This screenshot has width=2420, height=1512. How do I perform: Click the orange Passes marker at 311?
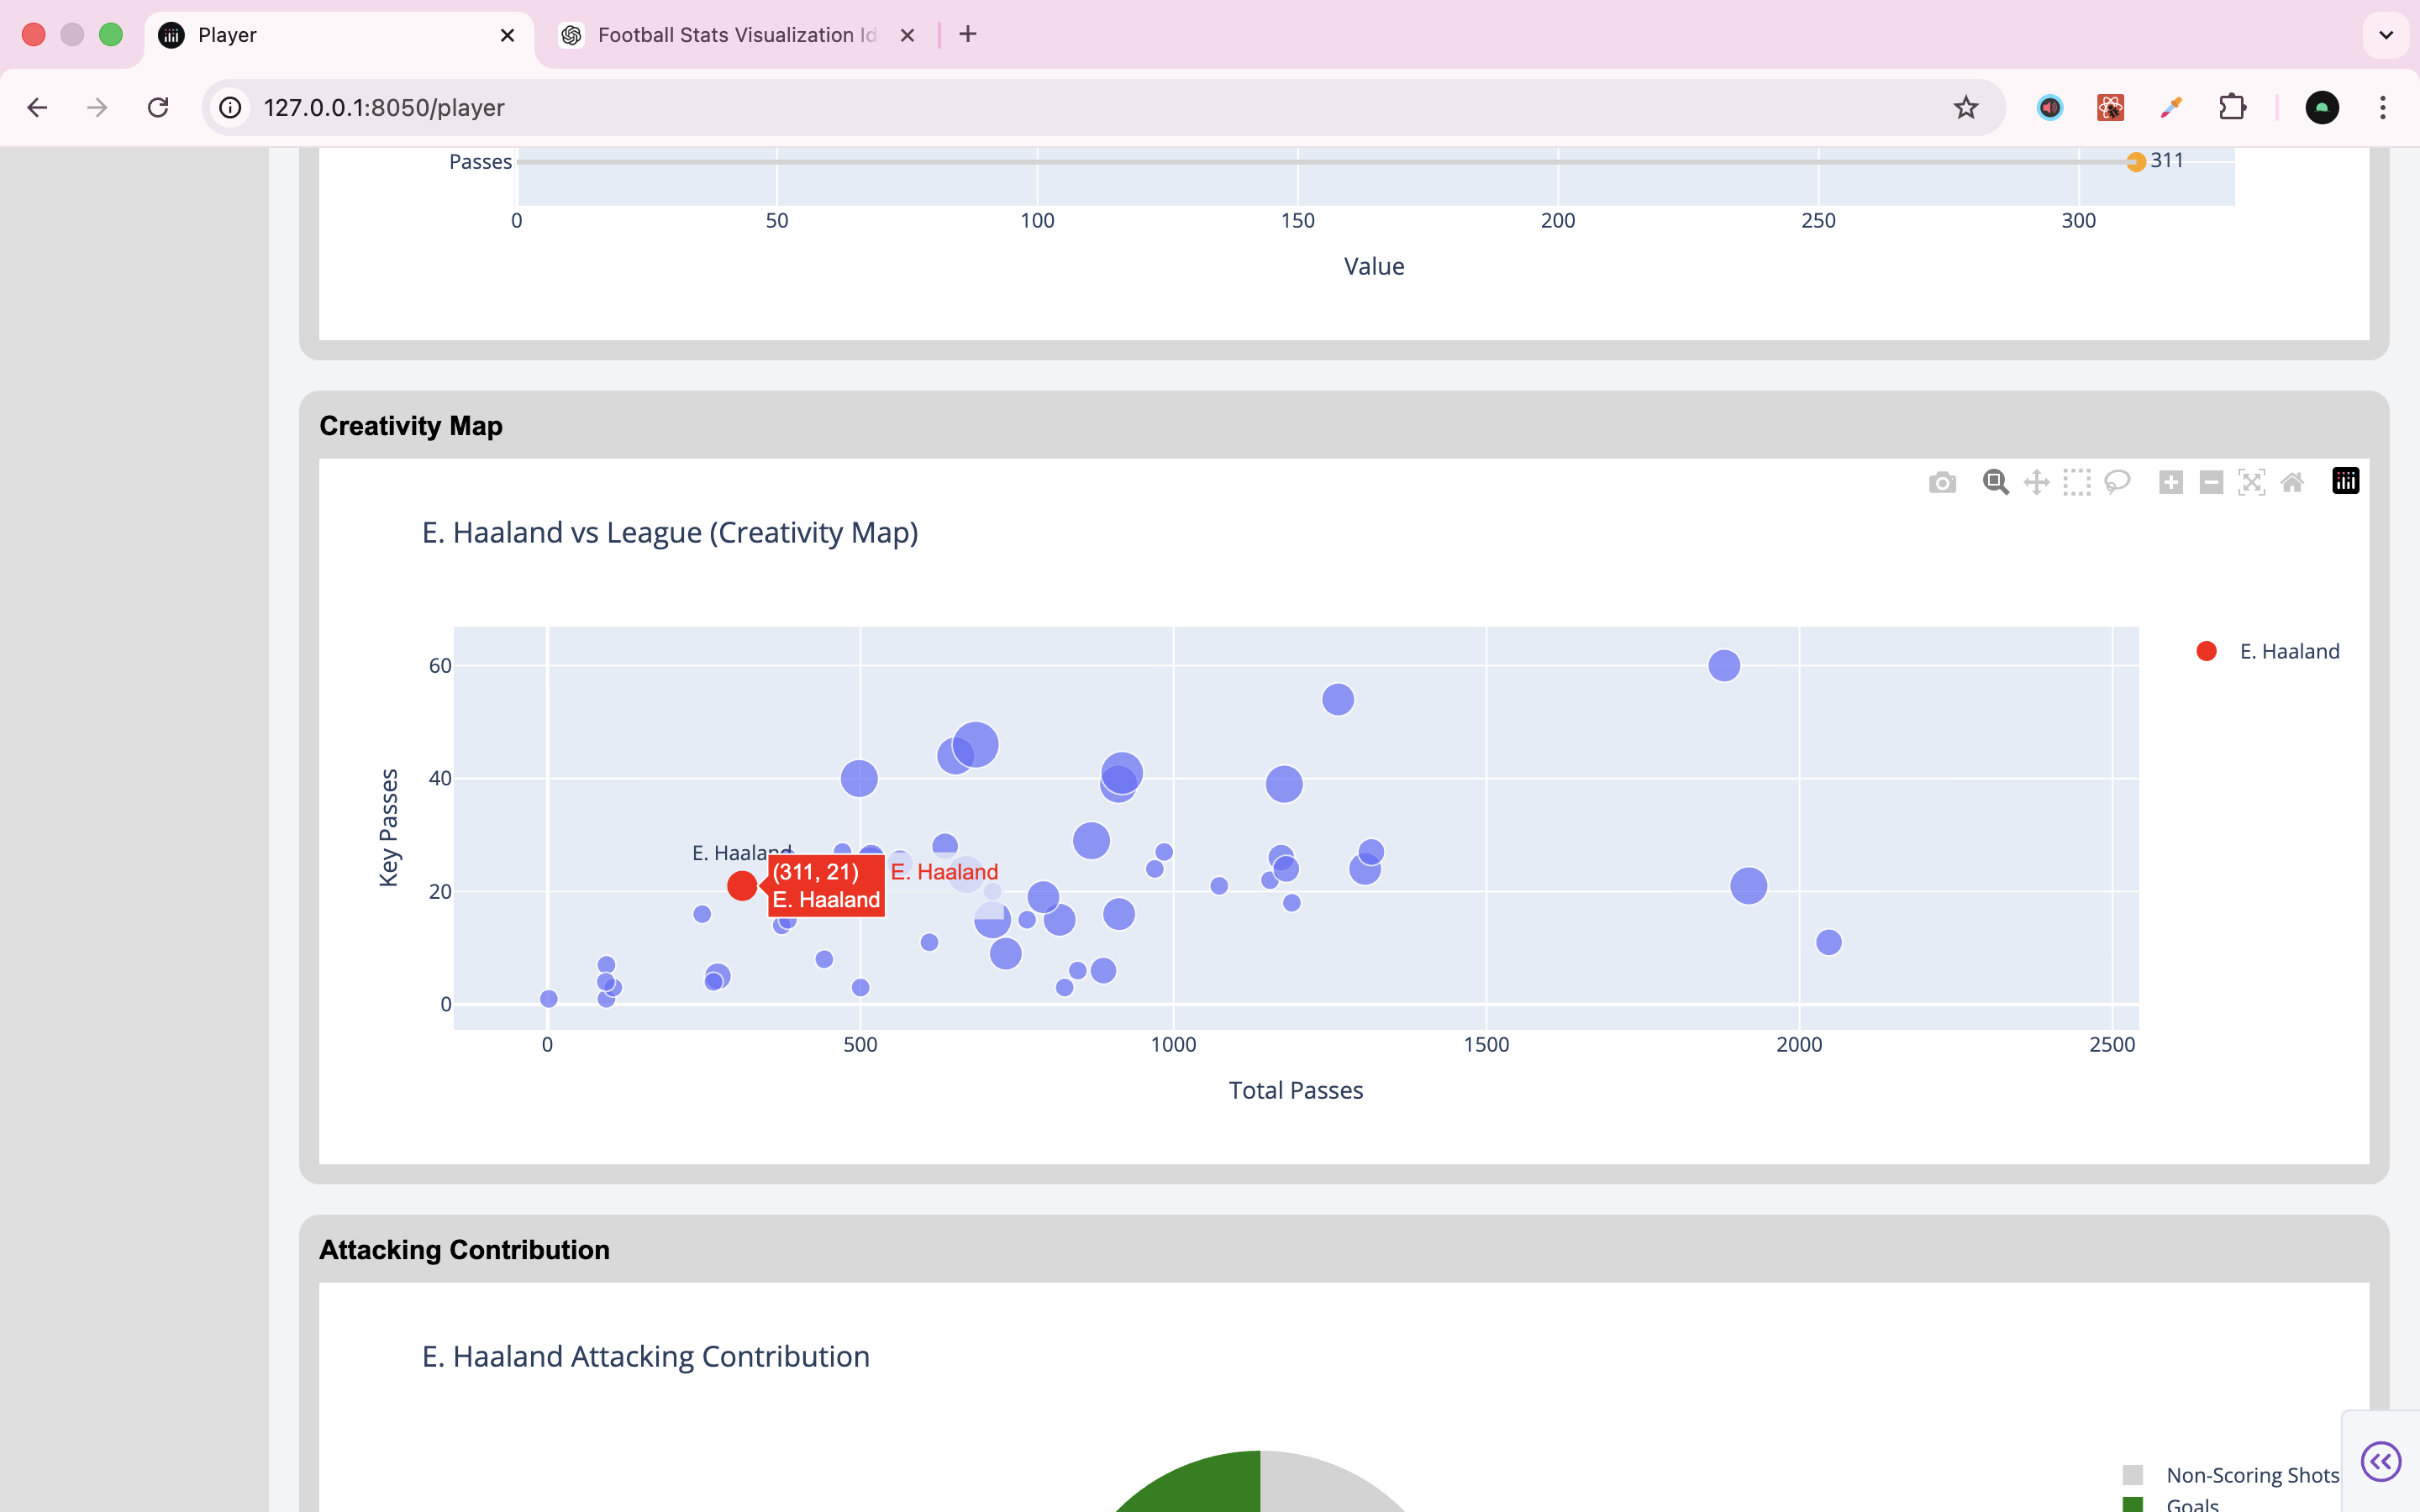pos(2135,162)
